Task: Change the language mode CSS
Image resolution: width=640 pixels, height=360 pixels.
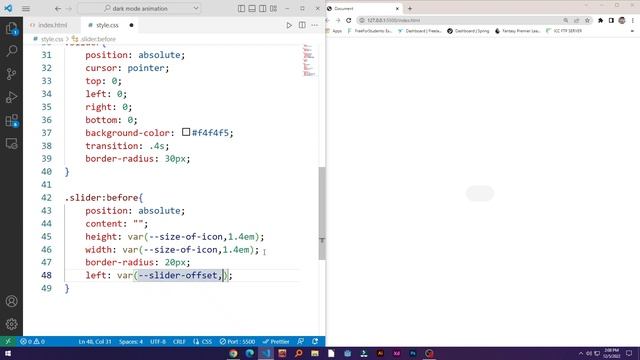Action: tap(203, 341)
